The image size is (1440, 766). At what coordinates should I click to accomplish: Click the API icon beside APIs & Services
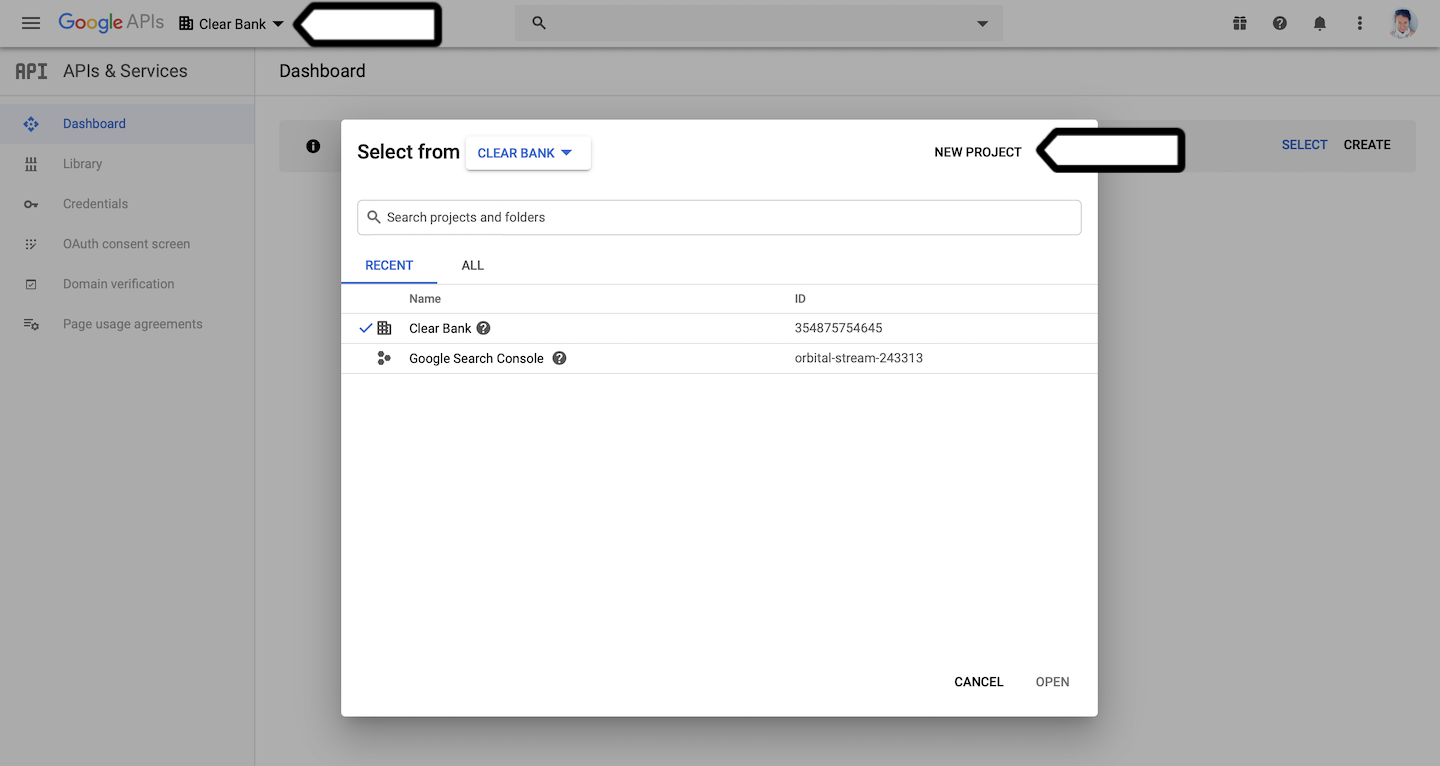point(31,71)
